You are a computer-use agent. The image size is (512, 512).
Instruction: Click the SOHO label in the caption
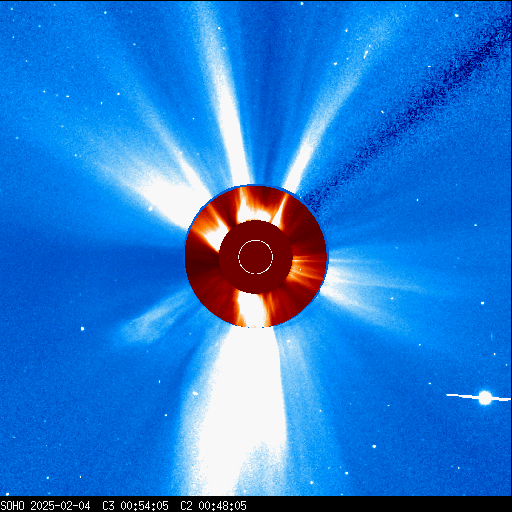pyautogui.click(x=13, y=506)
